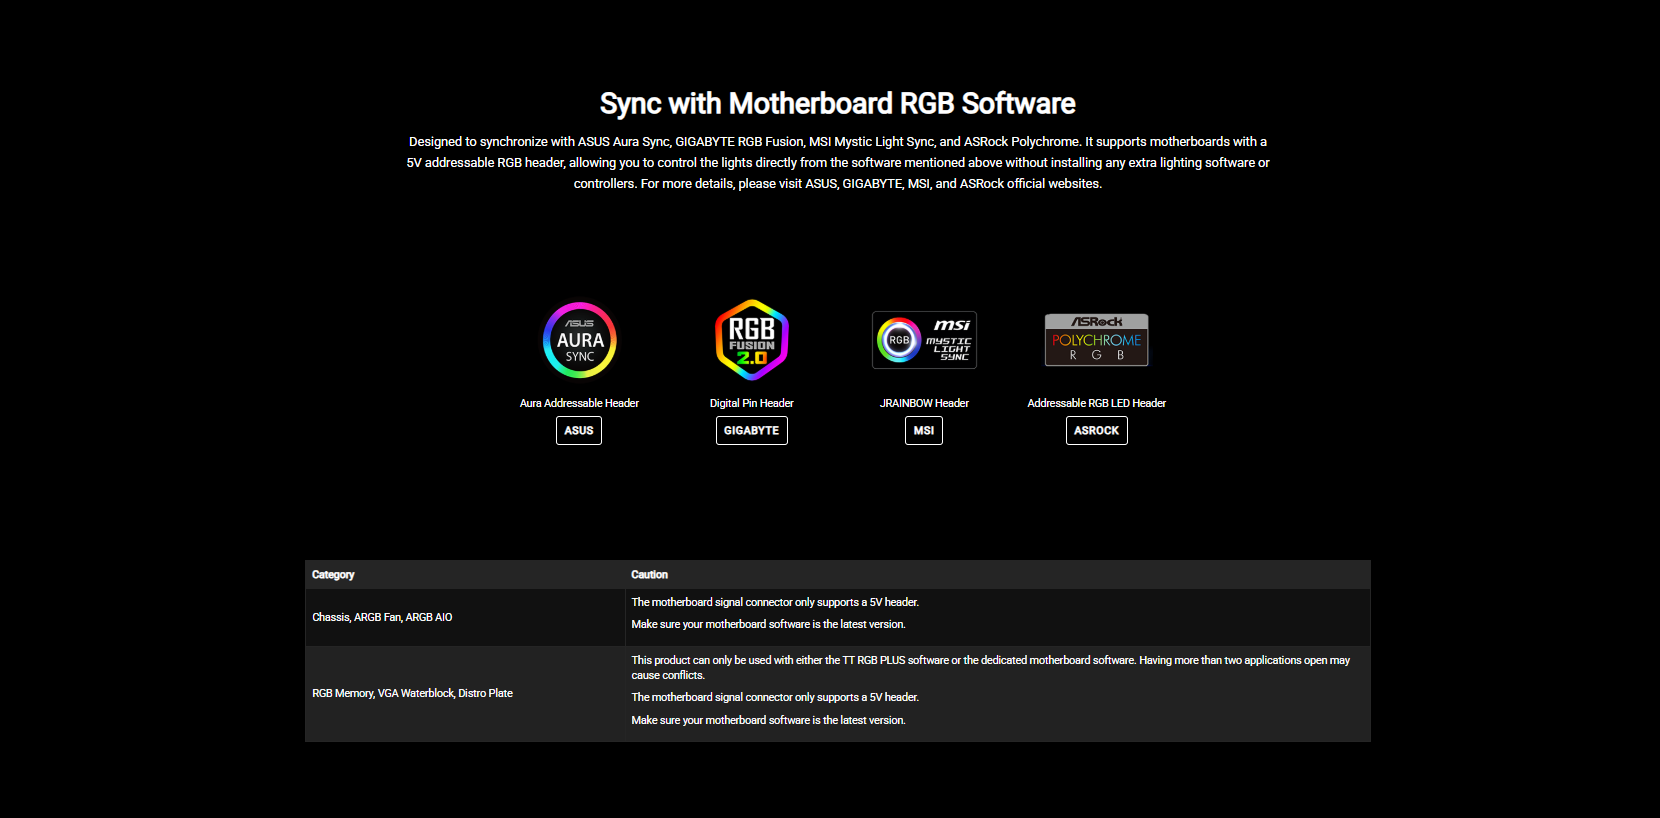Click the MSI Mystic Light Sync logo

(x=924, y=340)
